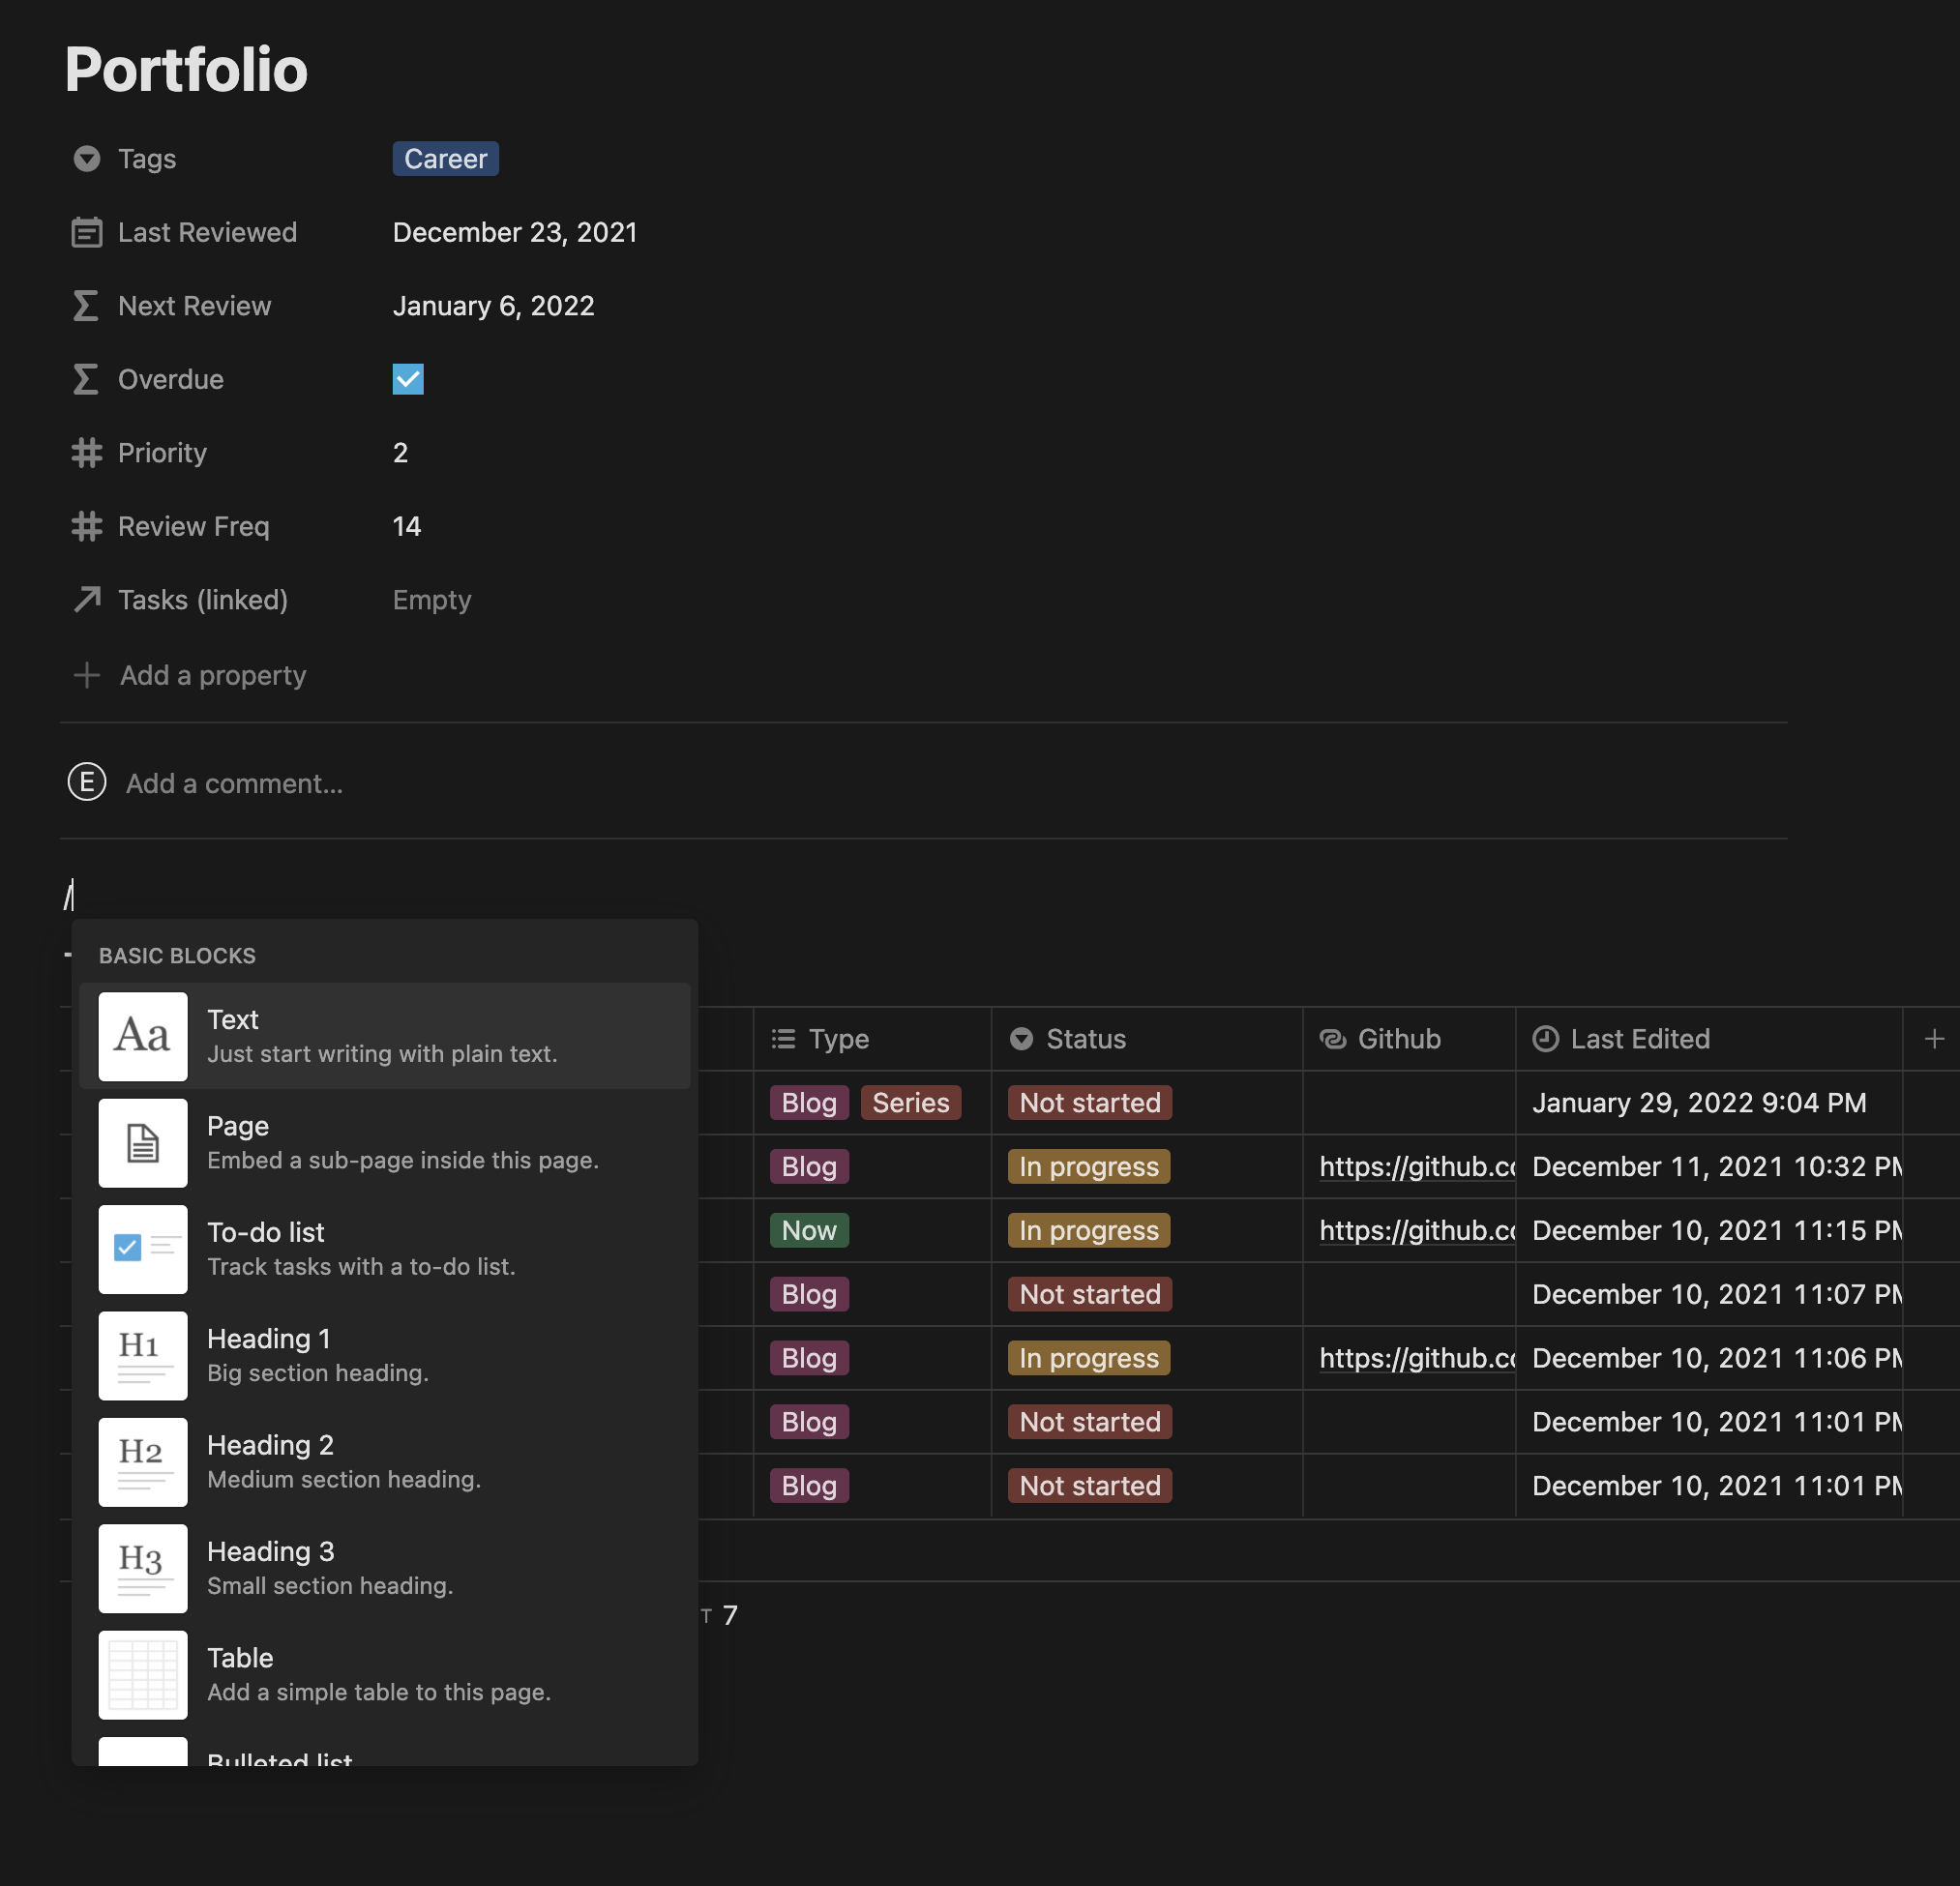The height and width of the screenshot is (1886, 1960).
Task: Click the calendar icon beside Last Reviewed
Action: click(87, 232)
